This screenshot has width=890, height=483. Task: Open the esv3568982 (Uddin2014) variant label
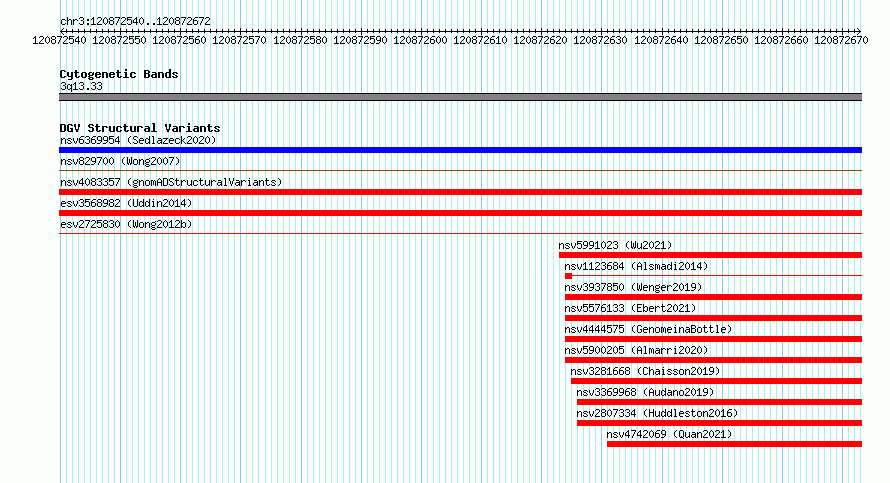(126, 203)
